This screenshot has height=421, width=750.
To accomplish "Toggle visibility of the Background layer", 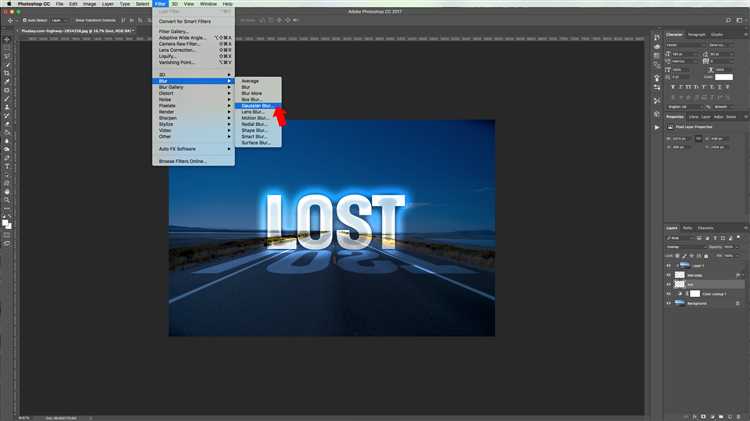I will tap(669, 303).
